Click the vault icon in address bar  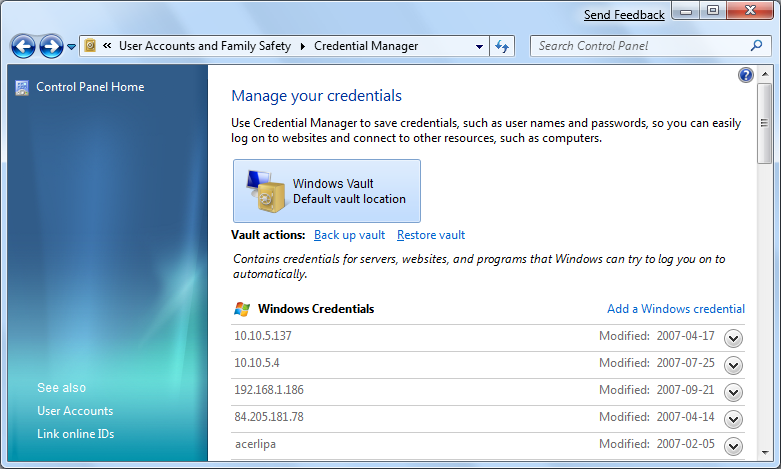tap(90, 46)
